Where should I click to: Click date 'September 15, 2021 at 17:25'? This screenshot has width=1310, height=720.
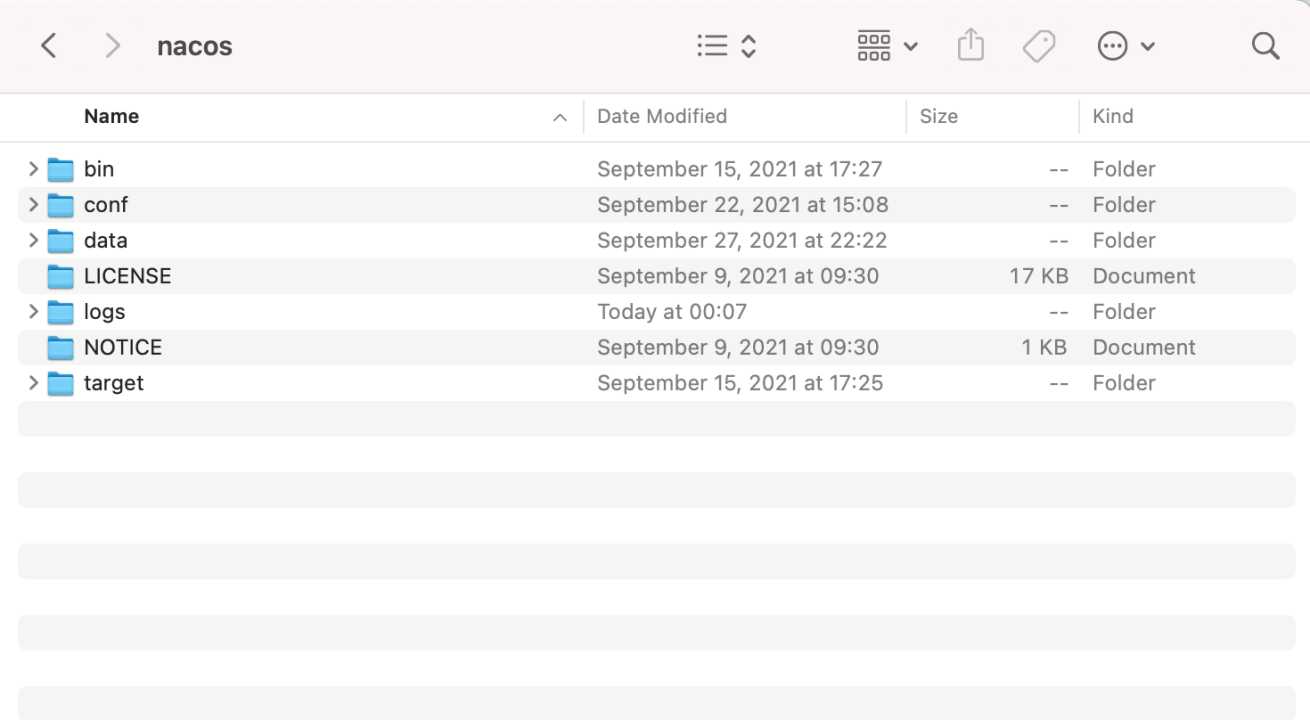pos(740,383)
